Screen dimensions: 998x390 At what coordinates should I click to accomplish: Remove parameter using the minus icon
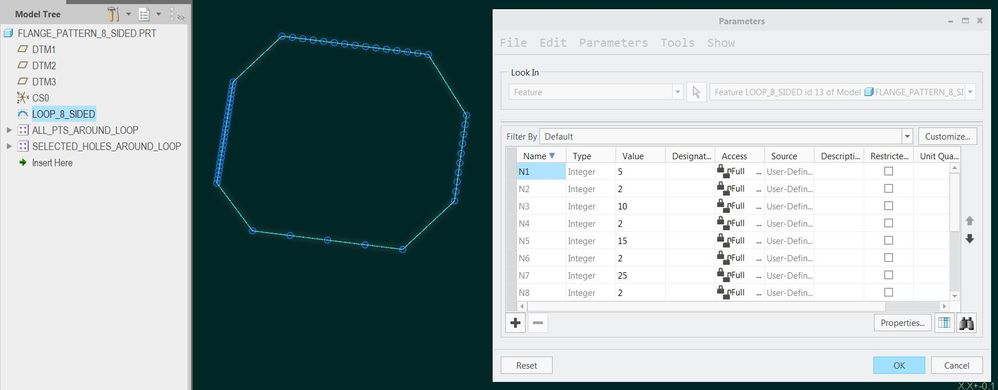point(538,323)
